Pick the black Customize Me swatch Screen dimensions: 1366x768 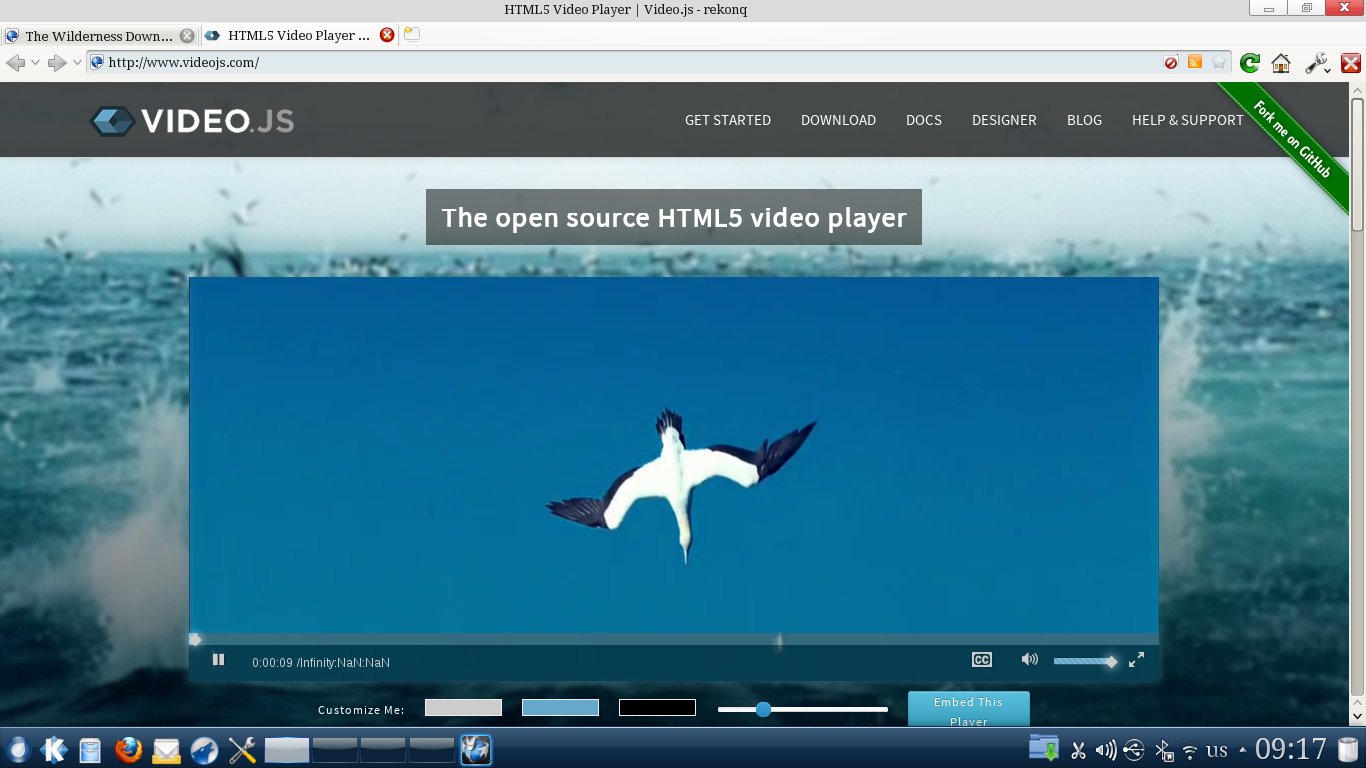pyautogui.click(x=657, y=708)
